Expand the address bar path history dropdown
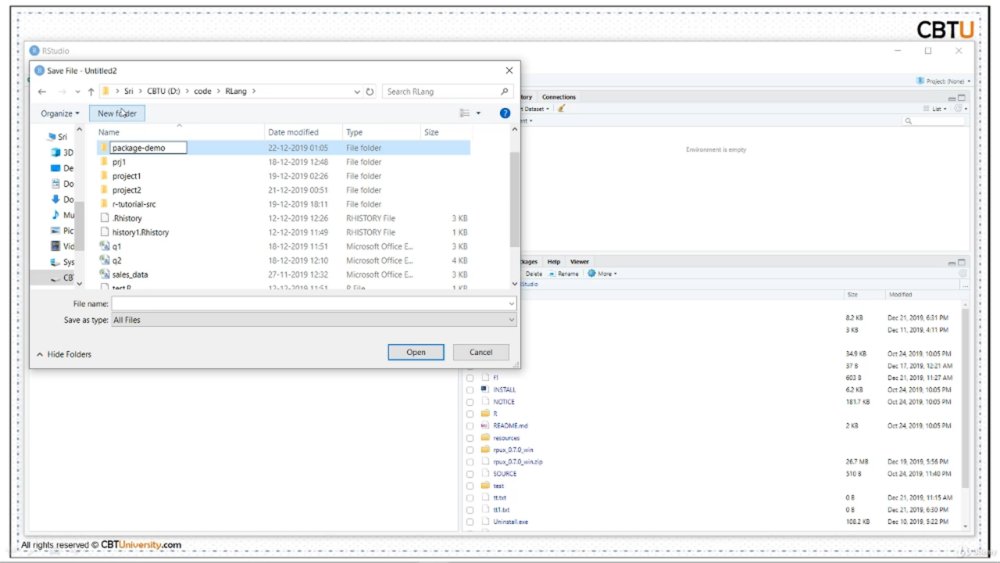 tap(357, 92)
